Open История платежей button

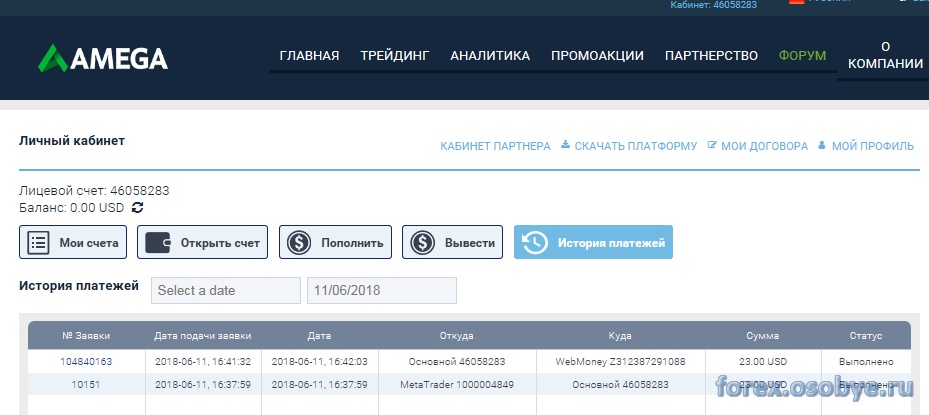tap(593, 242)
